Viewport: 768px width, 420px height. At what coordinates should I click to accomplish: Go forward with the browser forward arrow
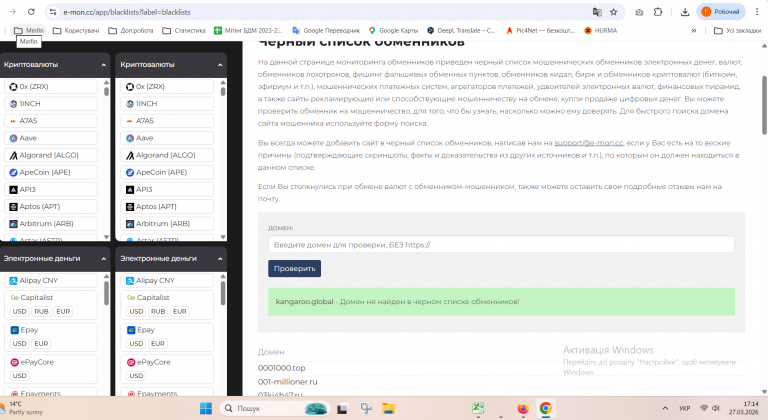point(13,12)
